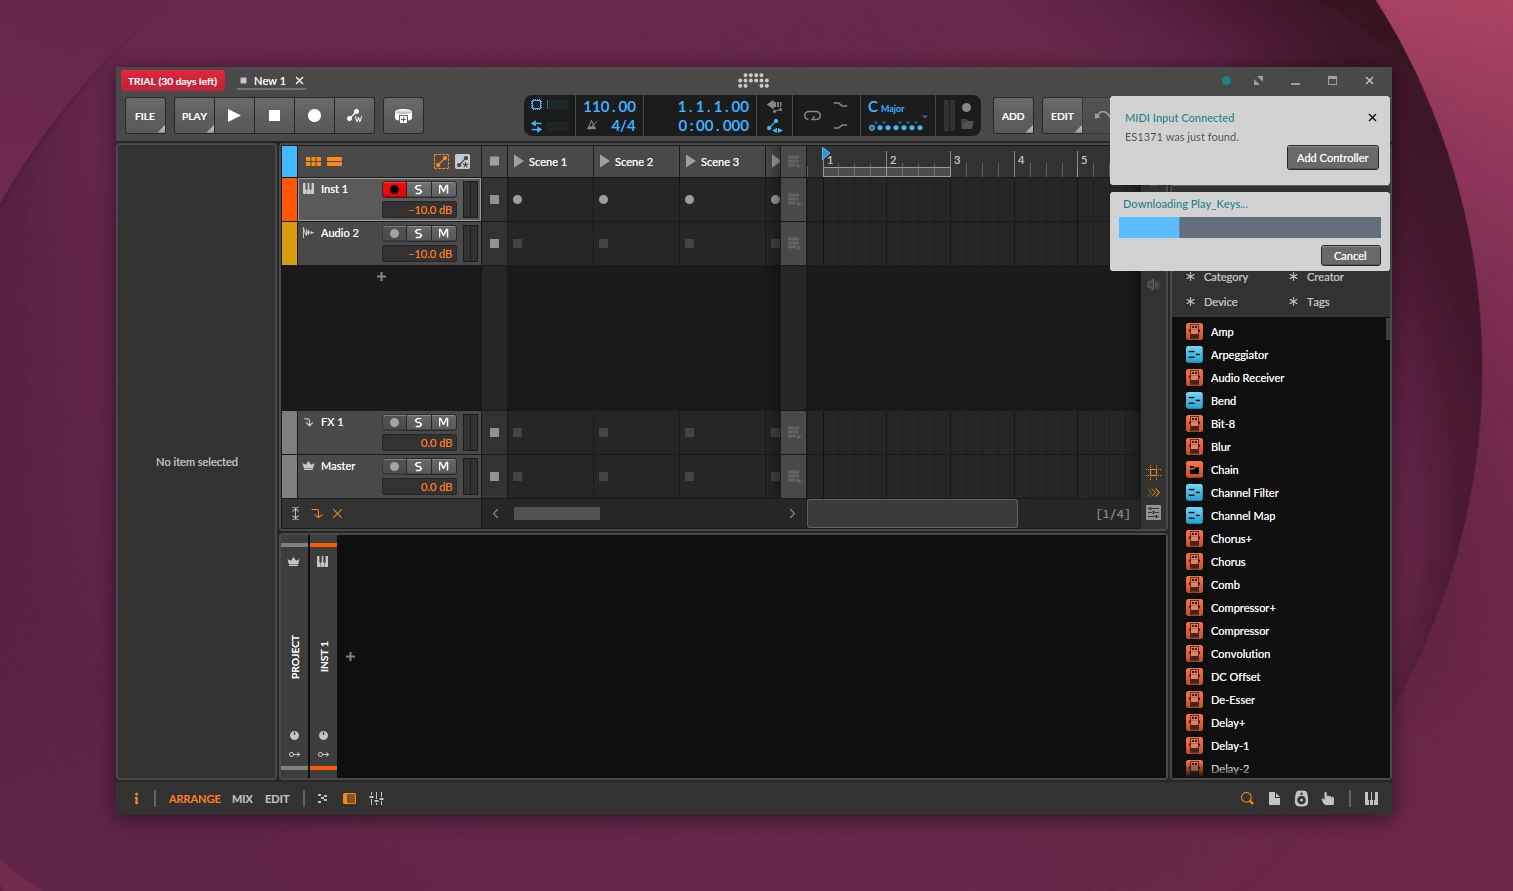Adjust Master volume 0.0 dB field
Screen dimensions: 1513x891
pyautogui.click(x=420, y=487)
